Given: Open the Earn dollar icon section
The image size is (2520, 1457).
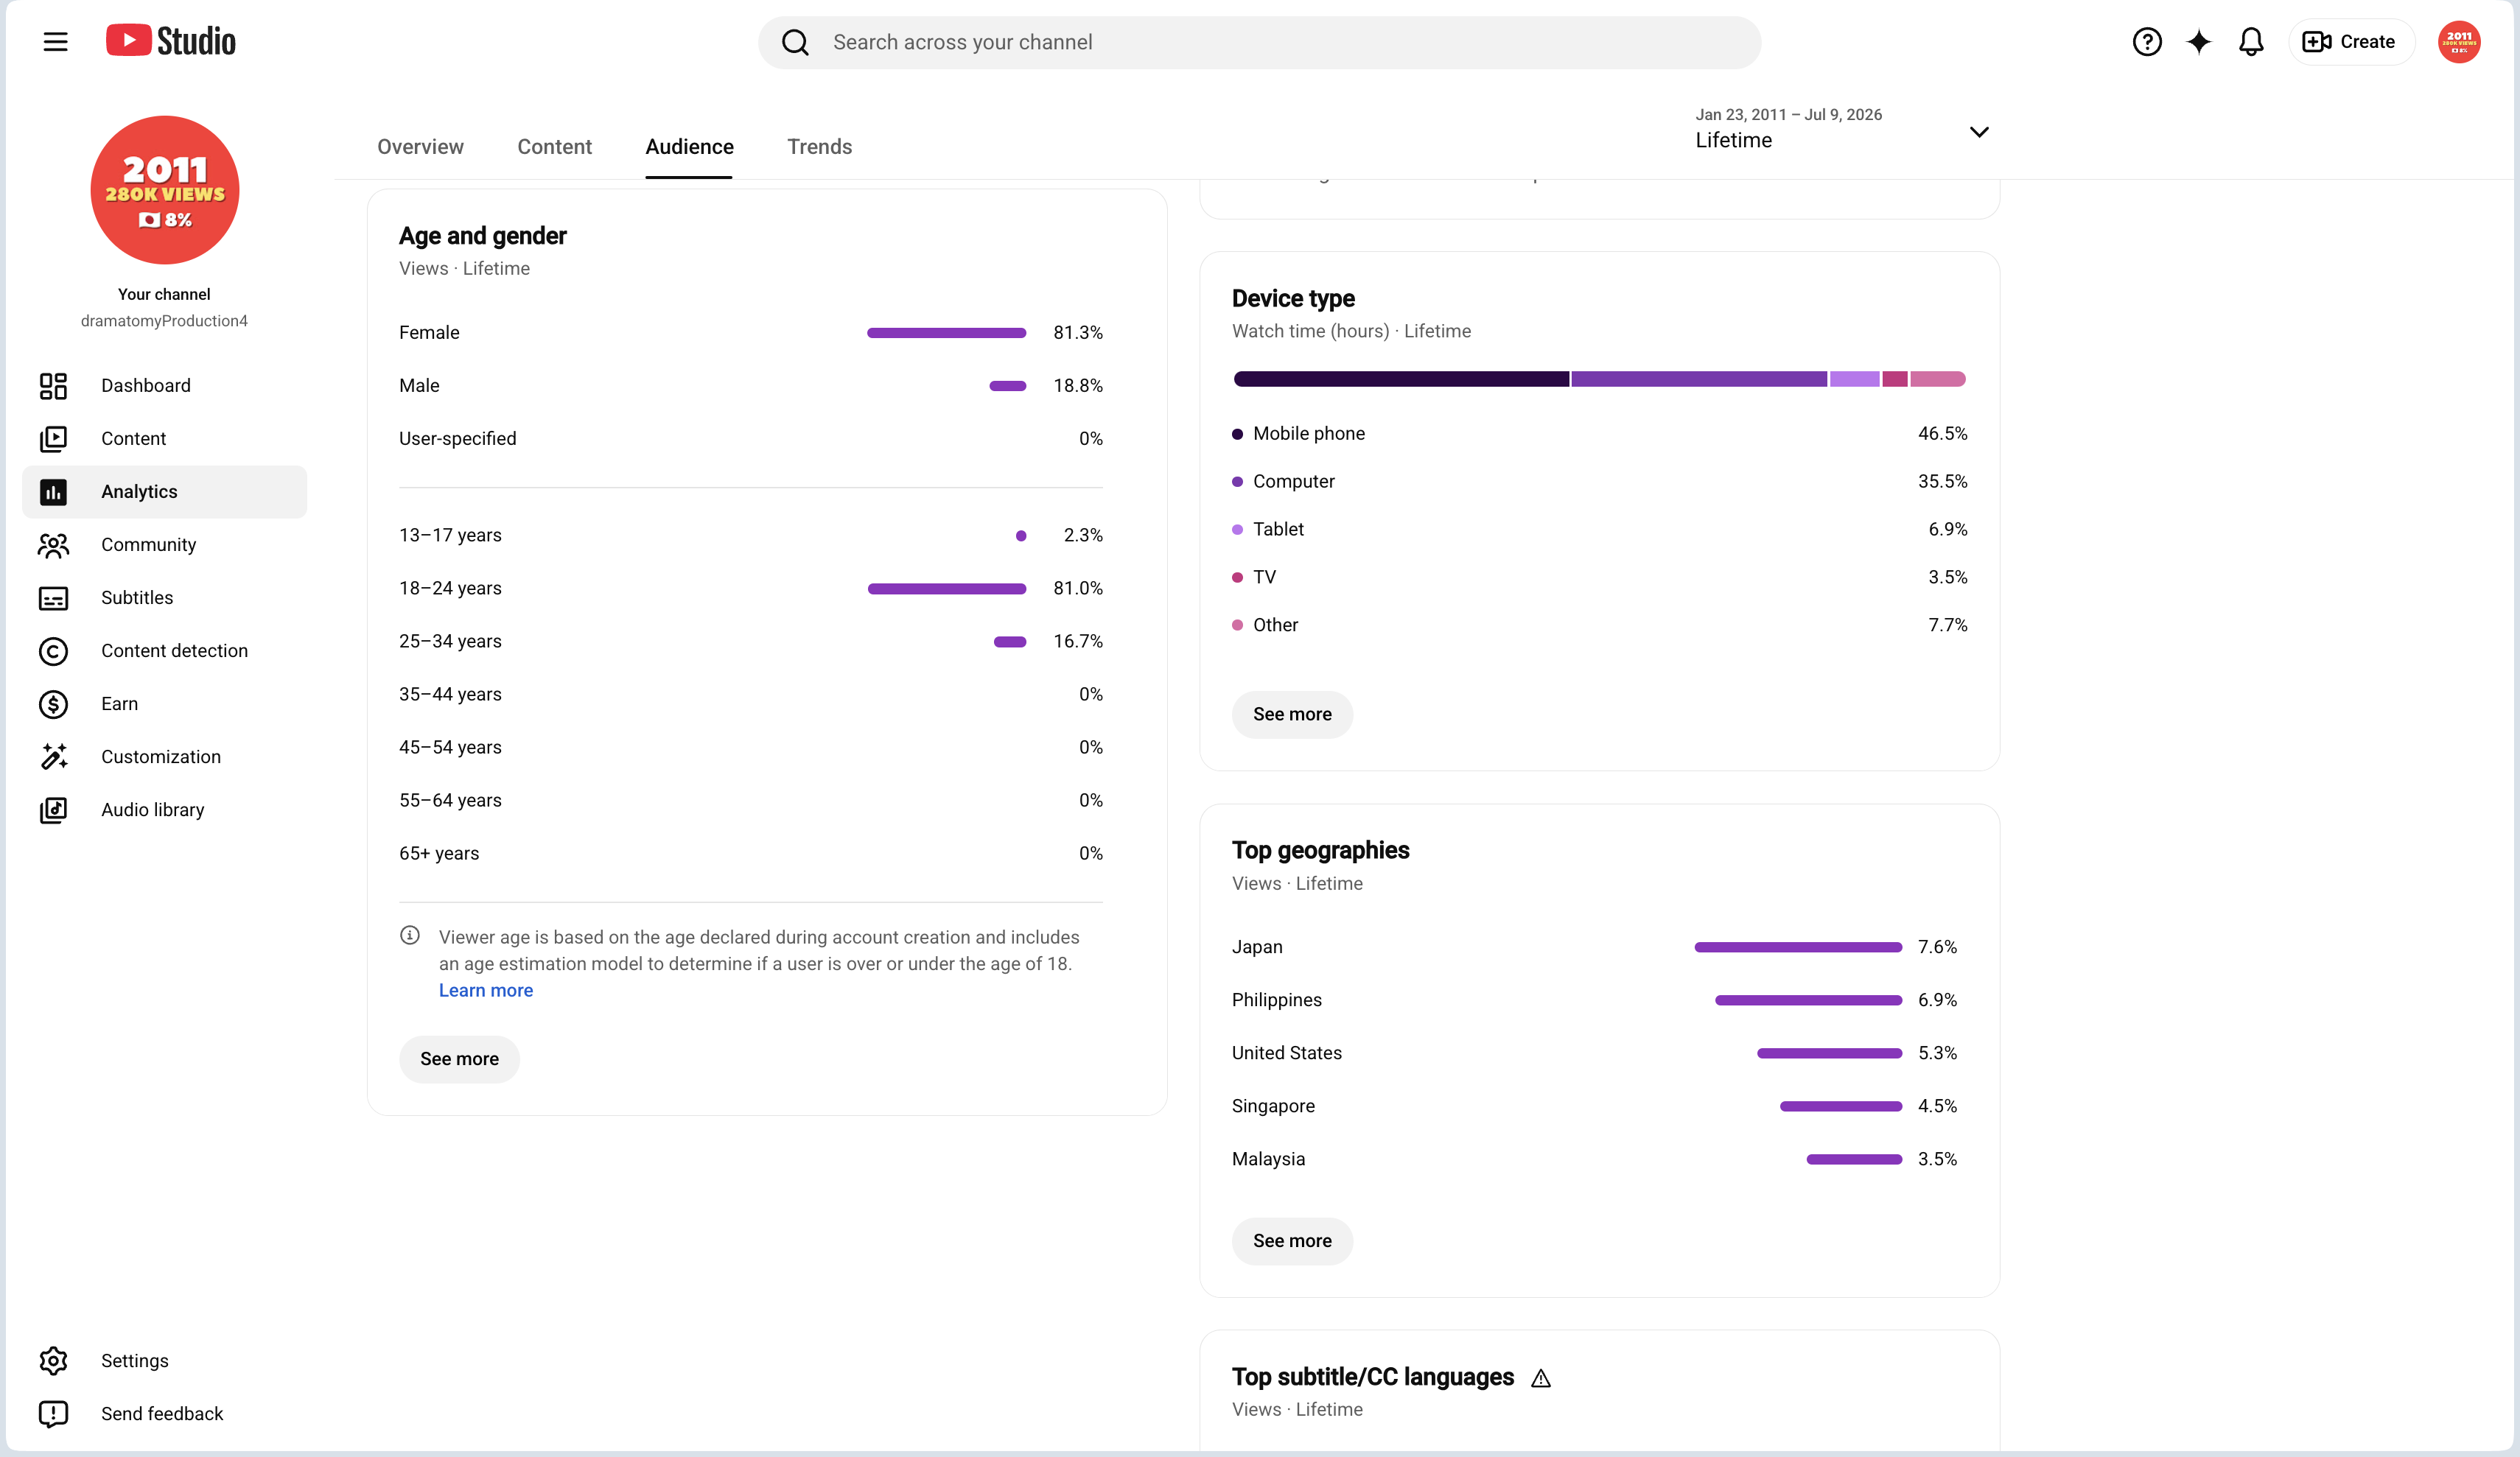Looking at the screenshot, I should click(x=53, y=704).
